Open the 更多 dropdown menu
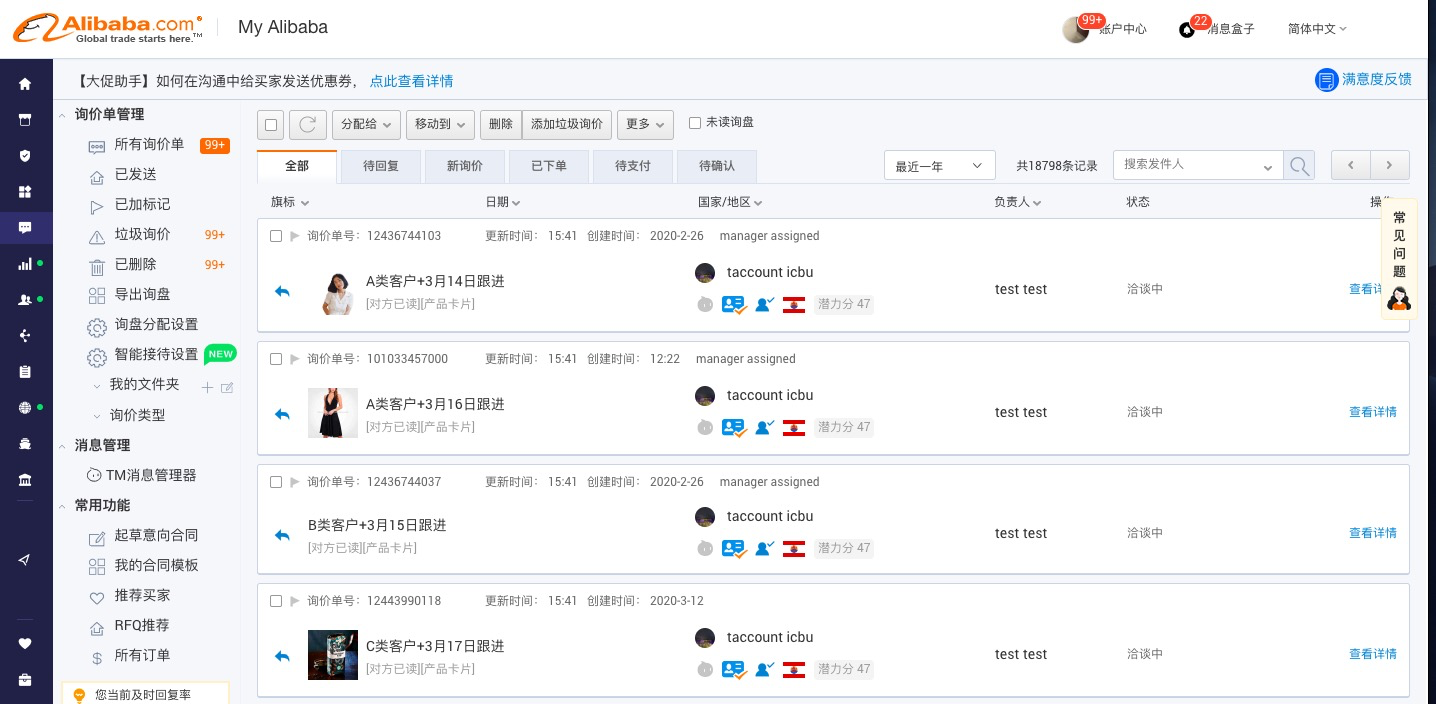Screen dimensions: 1436x704 (645, 124)
